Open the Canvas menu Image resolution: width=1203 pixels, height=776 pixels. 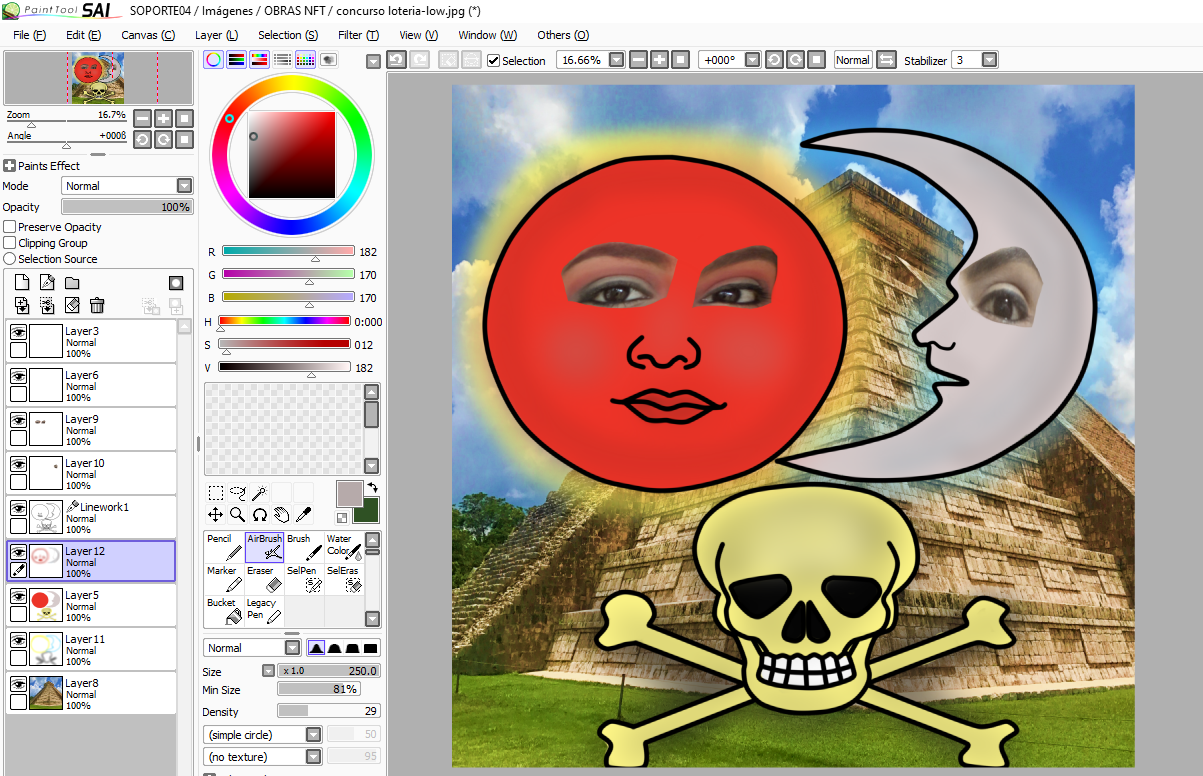[147, 35]
